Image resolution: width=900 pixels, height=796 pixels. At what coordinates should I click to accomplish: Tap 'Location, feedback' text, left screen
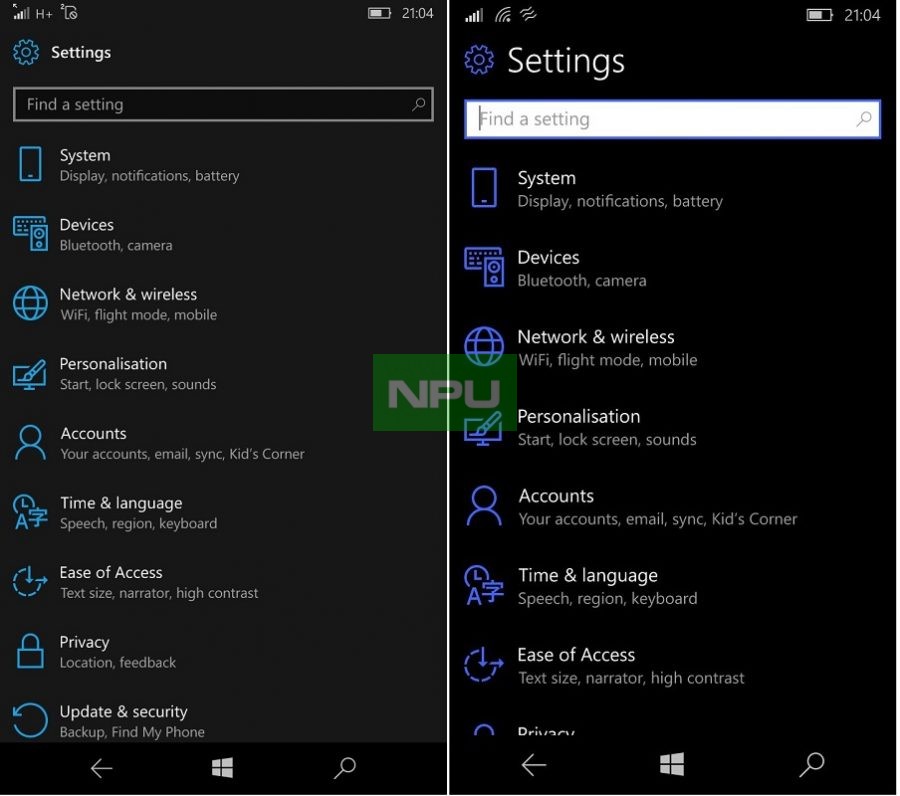pyautogui.click(x=118, y=663)
